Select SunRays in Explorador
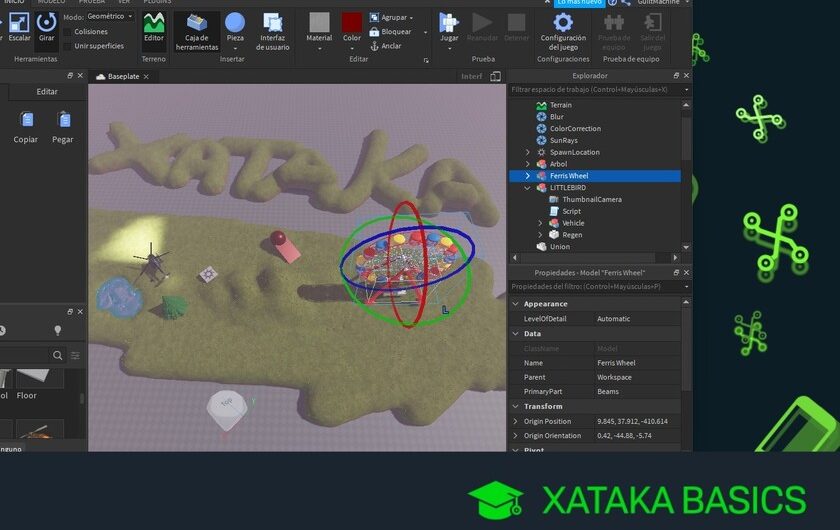Viewport: 840px width, 530px height. pyautogui.click(x=564, y=140)
